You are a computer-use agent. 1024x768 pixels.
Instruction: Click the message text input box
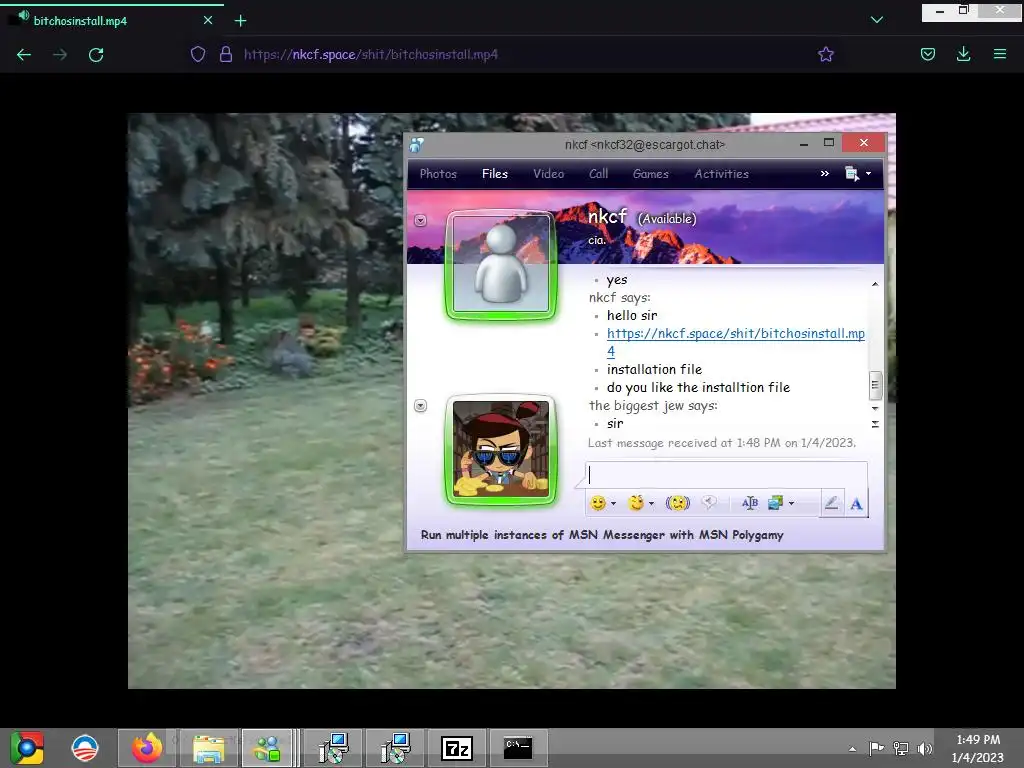pyautogui.click(x=727, y=475)
